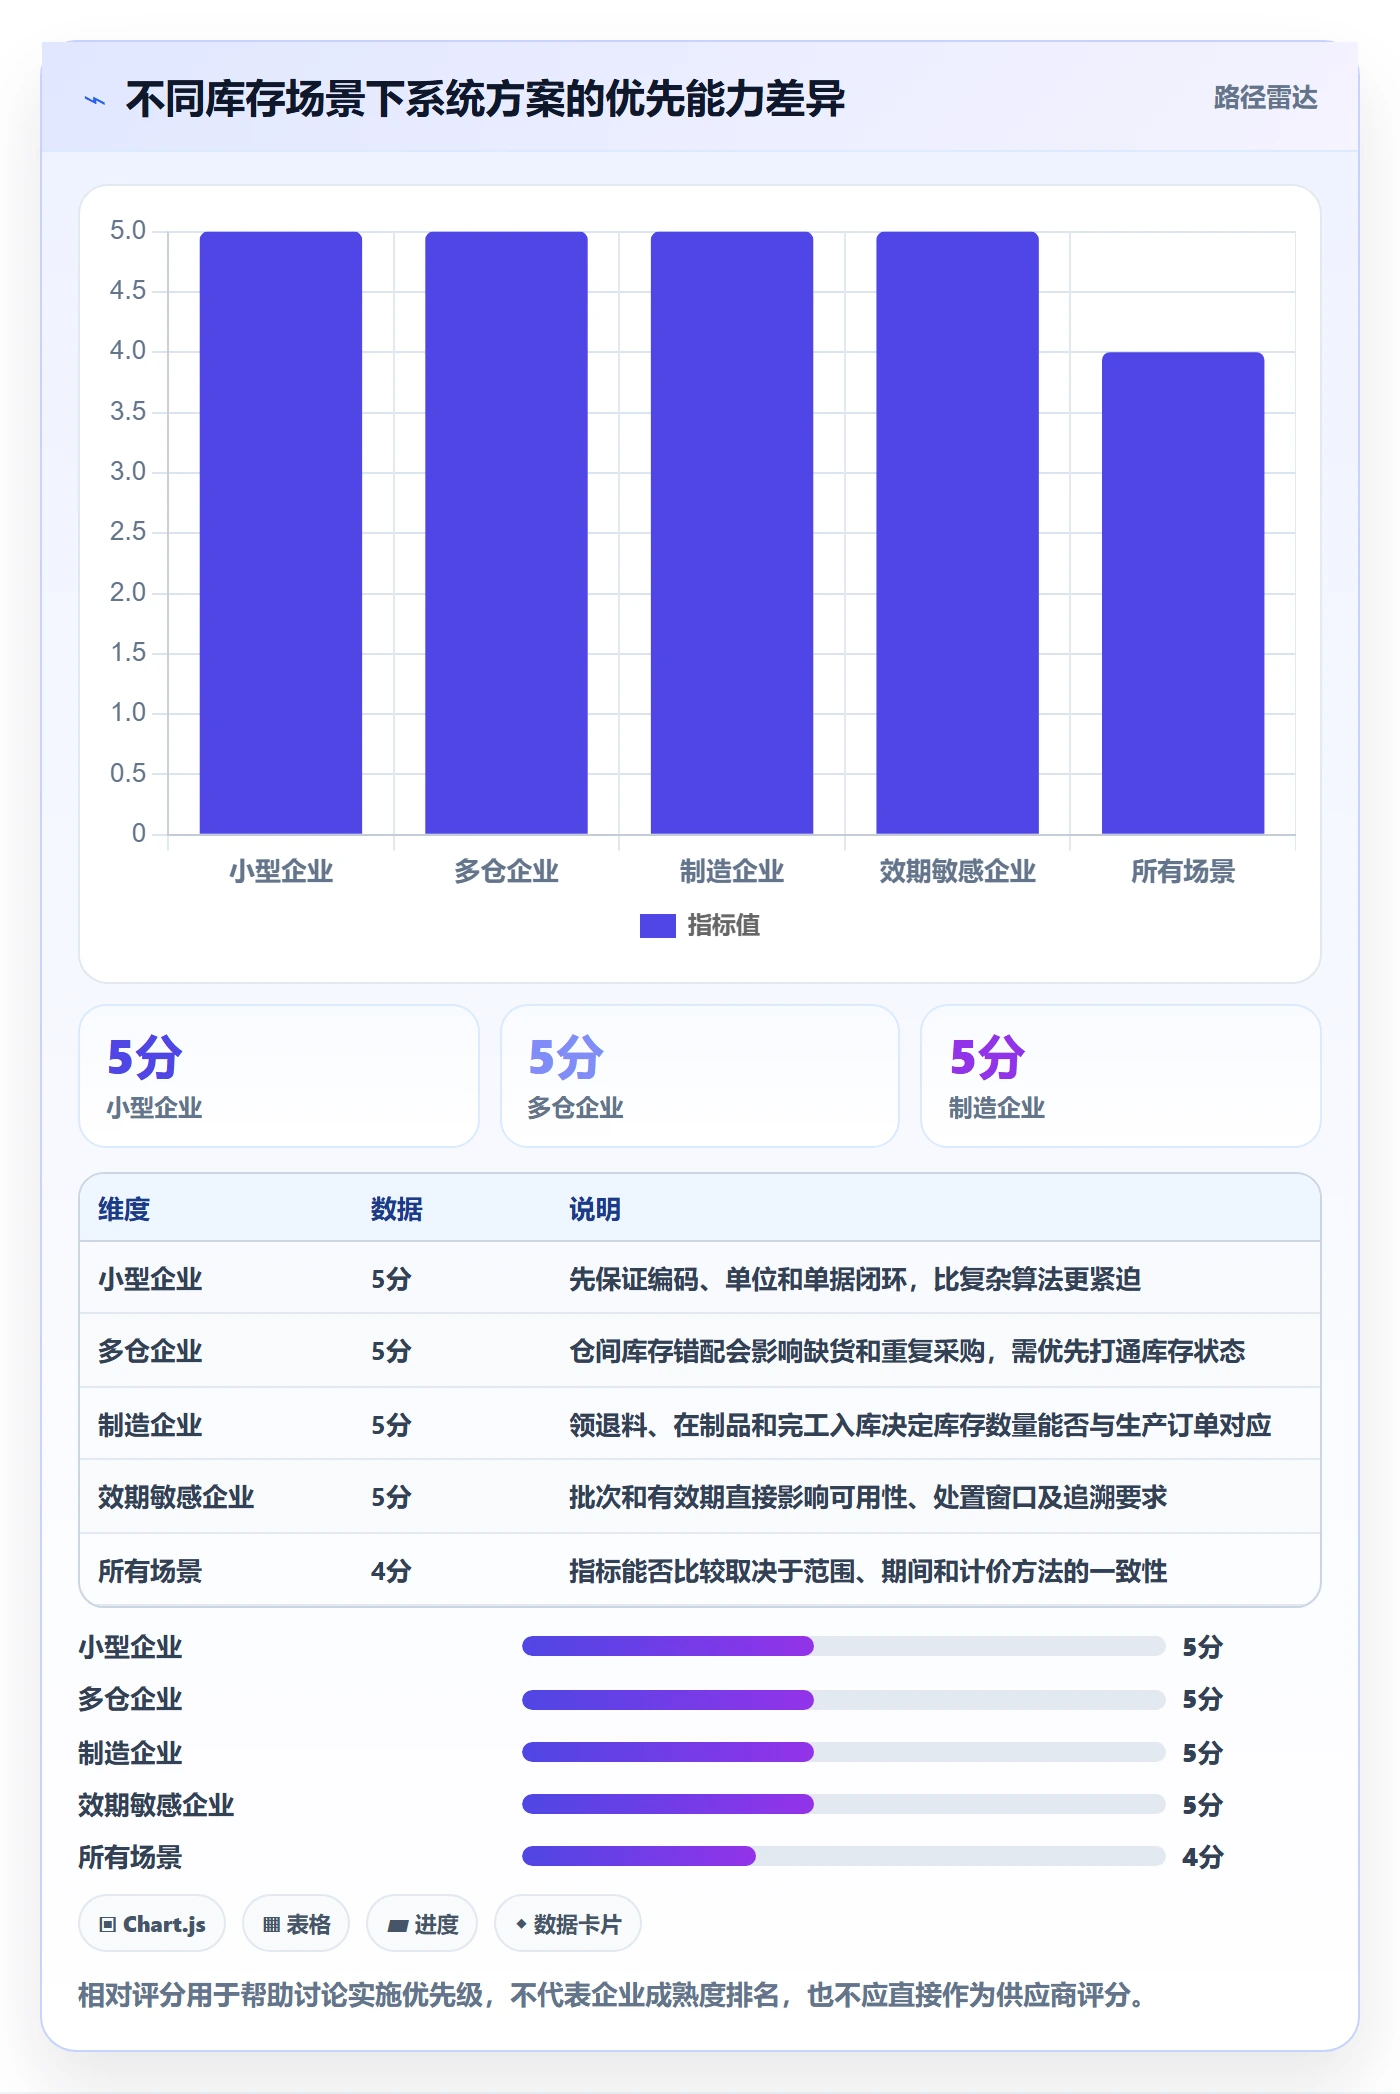
Task: Click the 制造企业 x-axis label
Action: click(x=732, y=872)
